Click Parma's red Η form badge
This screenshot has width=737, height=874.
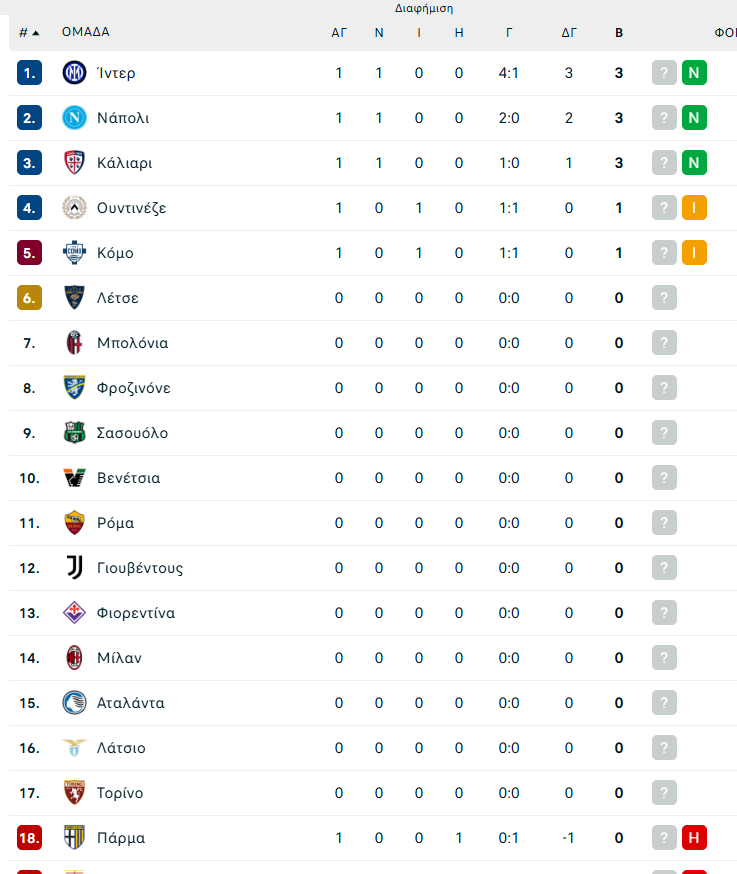(x=694, y=838)
